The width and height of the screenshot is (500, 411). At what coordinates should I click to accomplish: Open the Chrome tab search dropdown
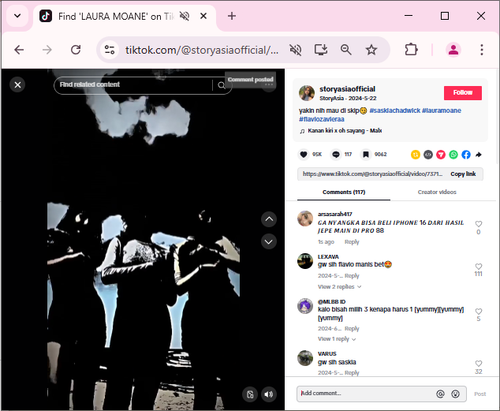click(x=17, y=16)
